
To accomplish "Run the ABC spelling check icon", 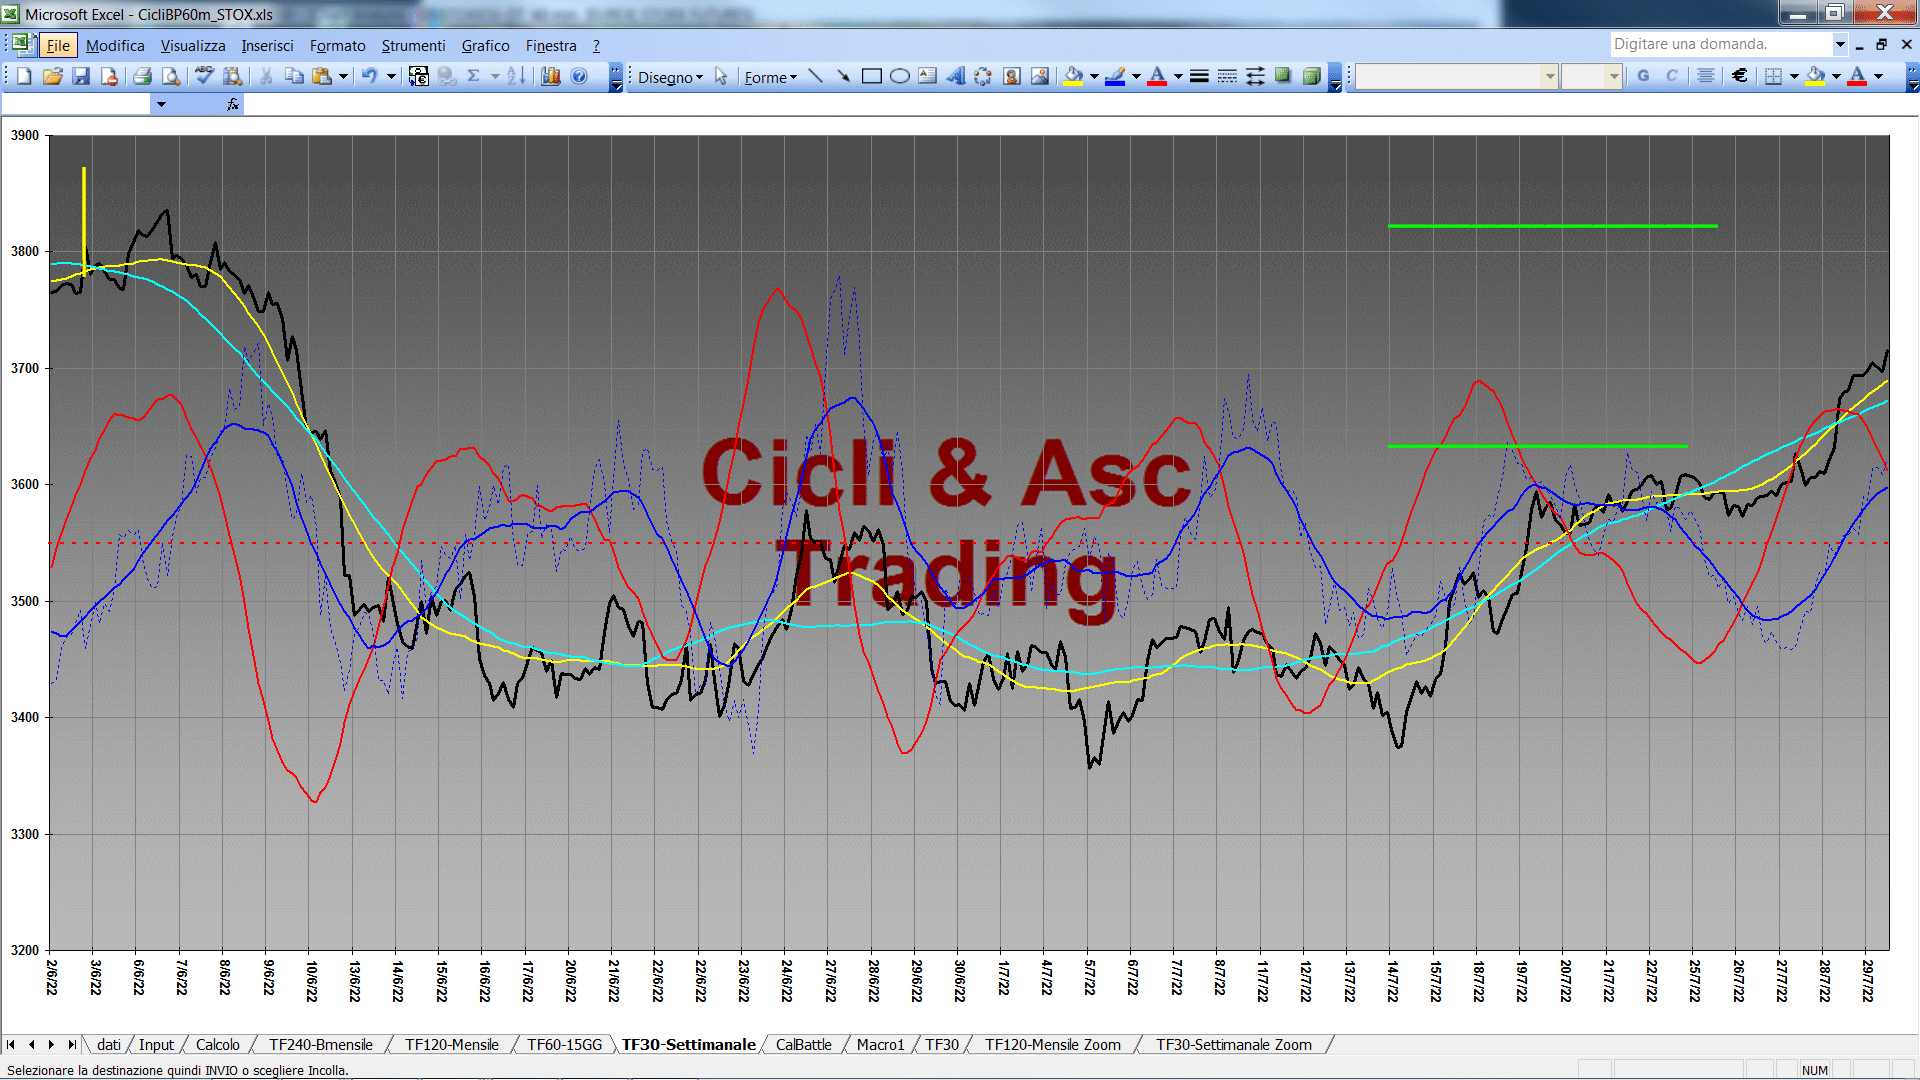I will point(204,76).
